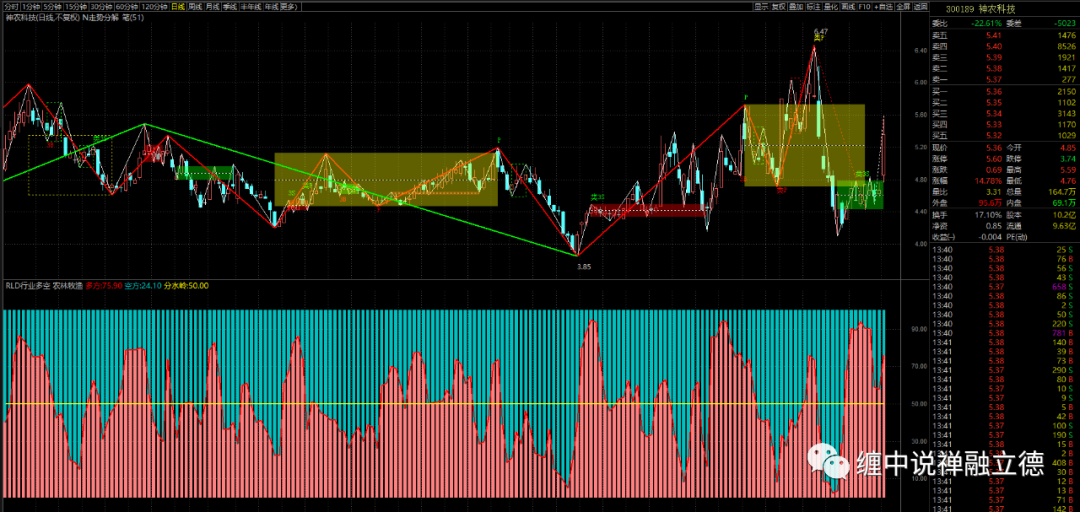This screenshot has height=512, width=1080.
Task: Select the 60分钟 period tab
Action: click(127, 7)
